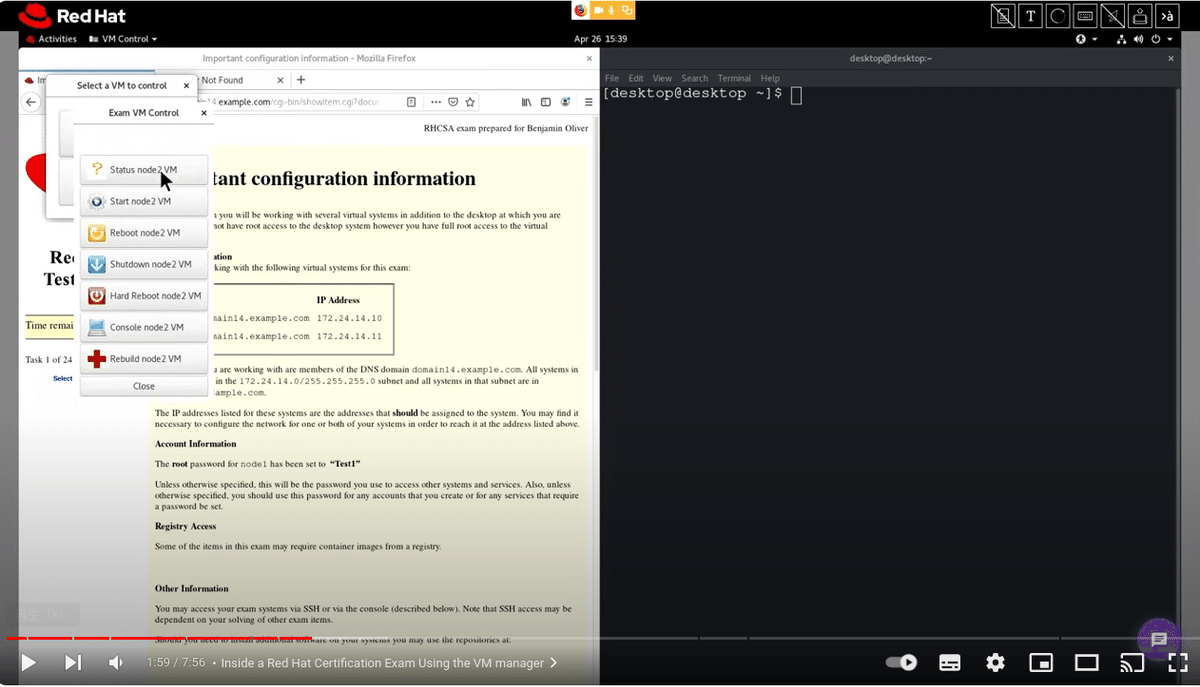Mute the video player volume
The width and height of the screenshot is (1200, 687).
[116, 662]
